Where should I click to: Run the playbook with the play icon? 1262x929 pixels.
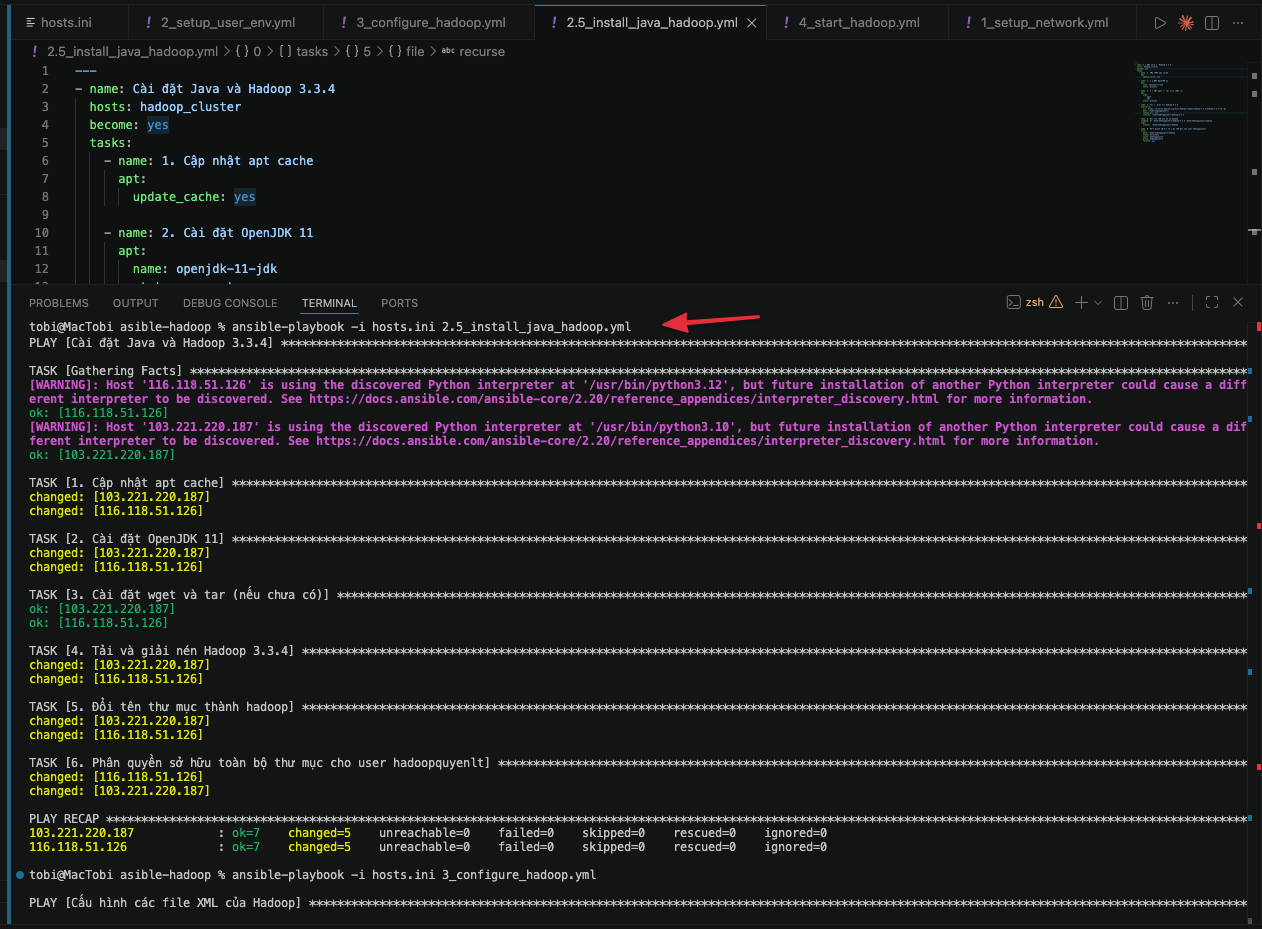(x=1160, y=22)
